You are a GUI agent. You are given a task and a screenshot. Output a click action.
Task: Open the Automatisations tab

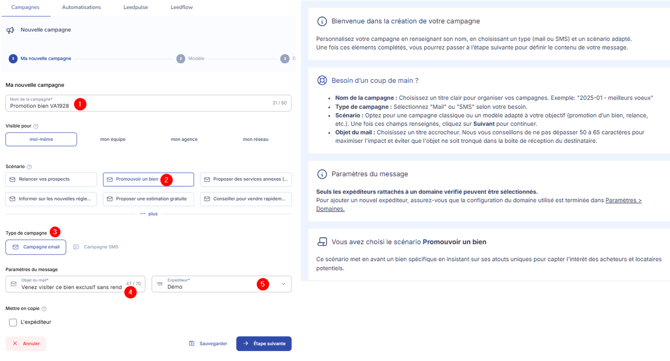click(81, 7)
